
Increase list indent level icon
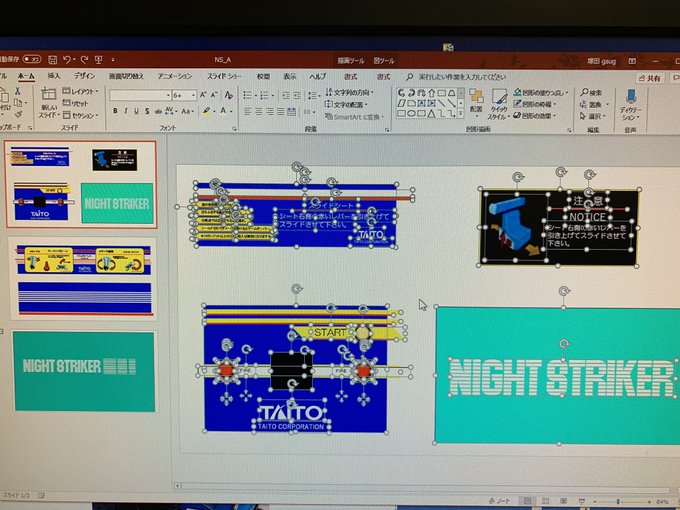click(x=297, y=95)
